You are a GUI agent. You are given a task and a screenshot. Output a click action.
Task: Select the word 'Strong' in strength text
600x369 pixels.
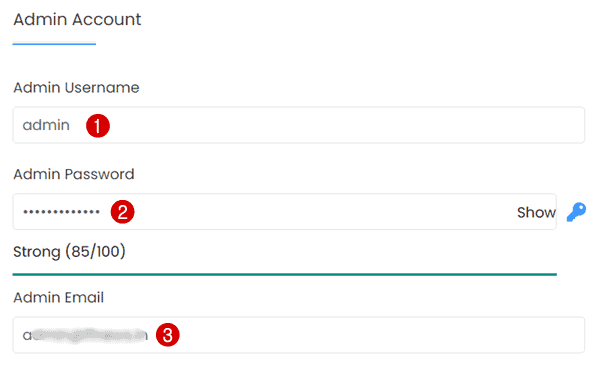pos(37,252)
